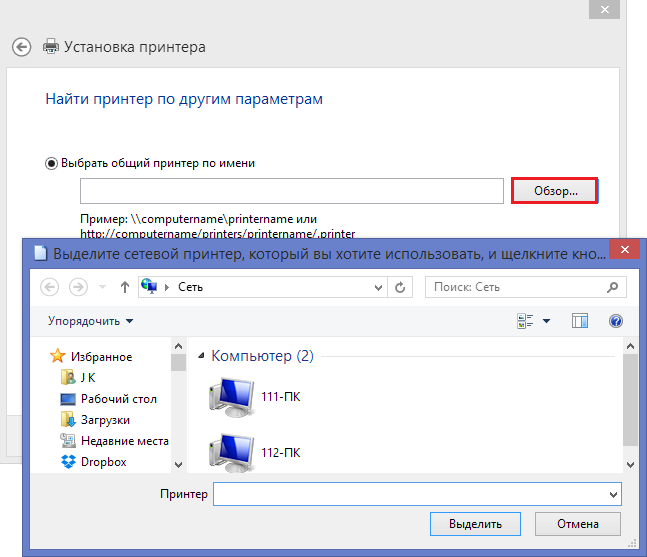Go to Загрузки in the sidebar

click(x=105, y=420)
